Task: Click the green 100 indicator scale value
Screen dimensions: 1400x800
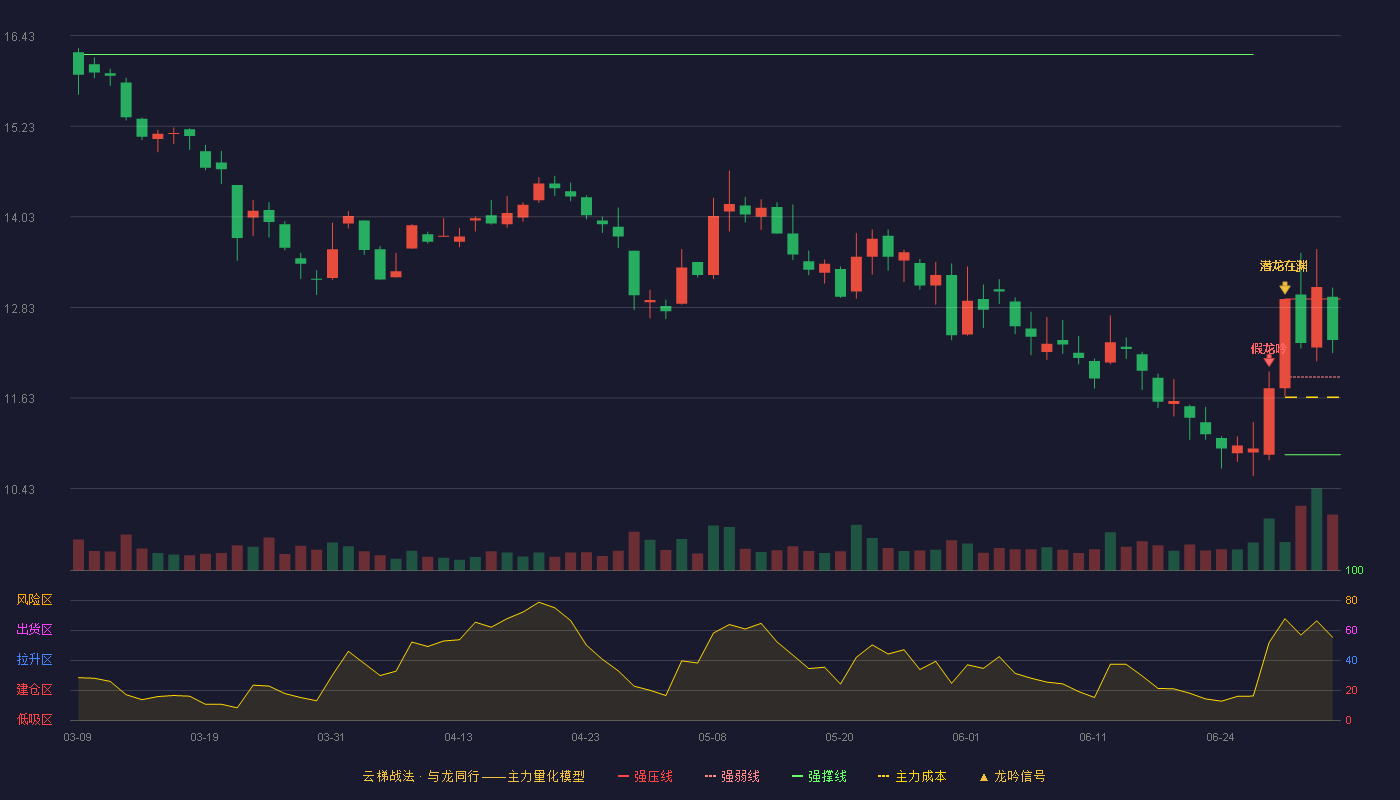Action: 1354,571
